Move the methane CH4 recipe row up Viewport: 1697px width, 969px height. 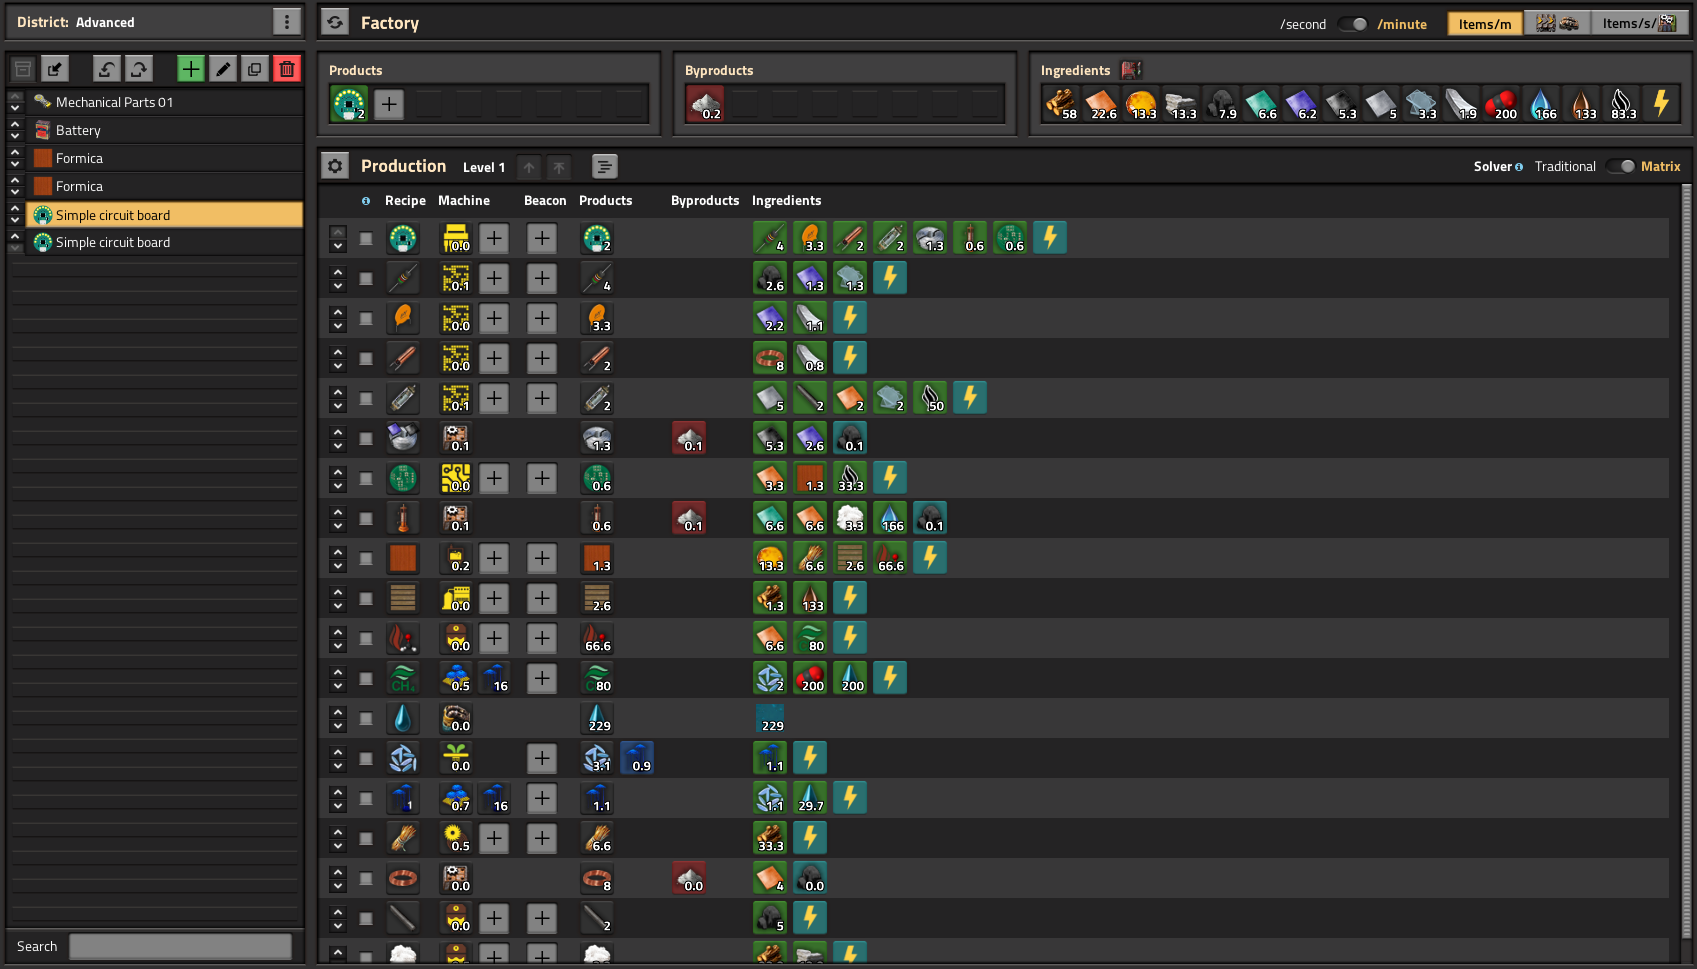point(338,671)
